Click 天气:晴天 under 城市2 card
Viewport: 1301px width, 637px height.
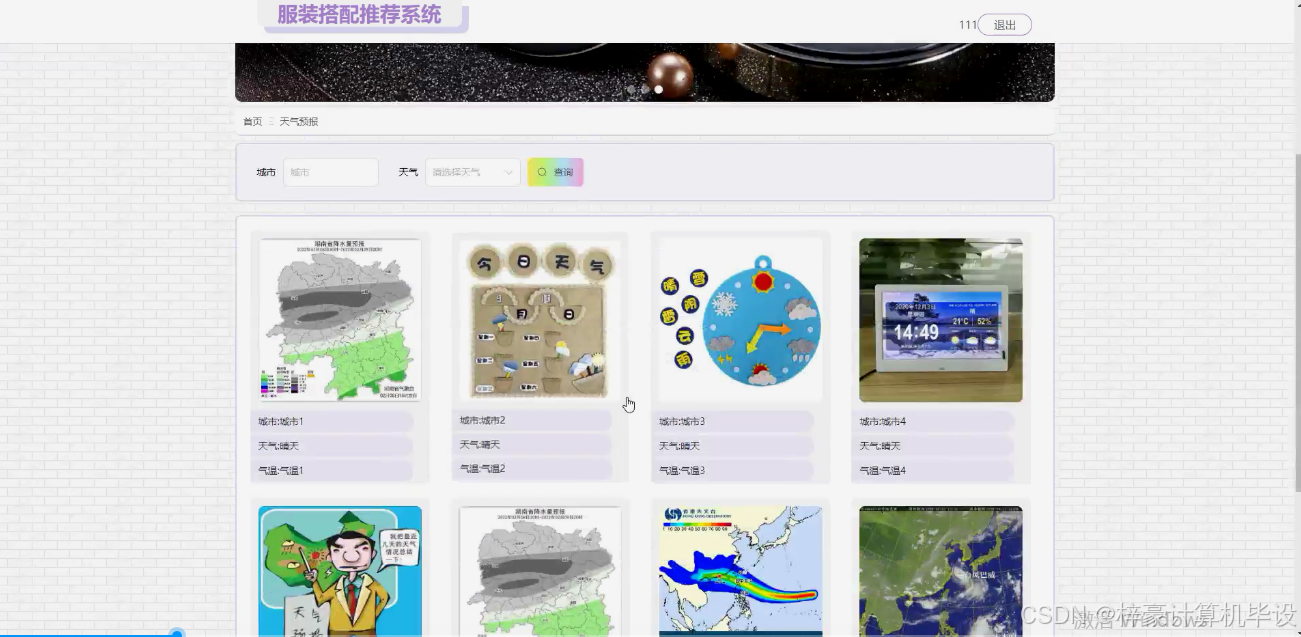click(480, 445)
